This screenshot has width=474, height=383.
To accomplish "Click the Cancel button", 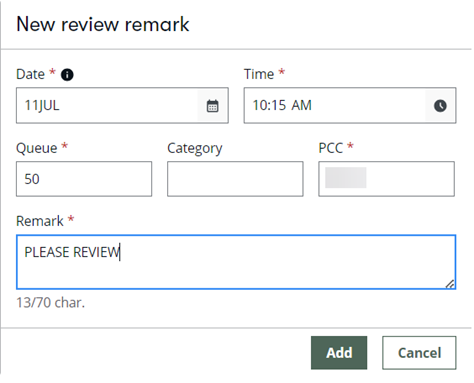I will (419, 353).
